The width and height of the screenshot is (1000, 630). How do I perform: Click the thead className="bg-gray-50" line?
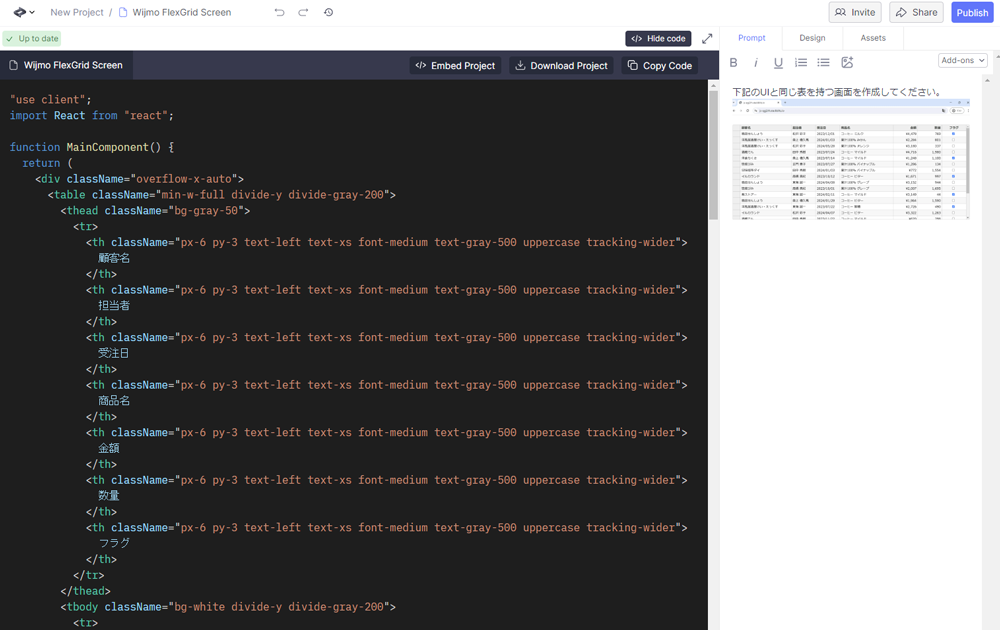(x=155, y=210)
